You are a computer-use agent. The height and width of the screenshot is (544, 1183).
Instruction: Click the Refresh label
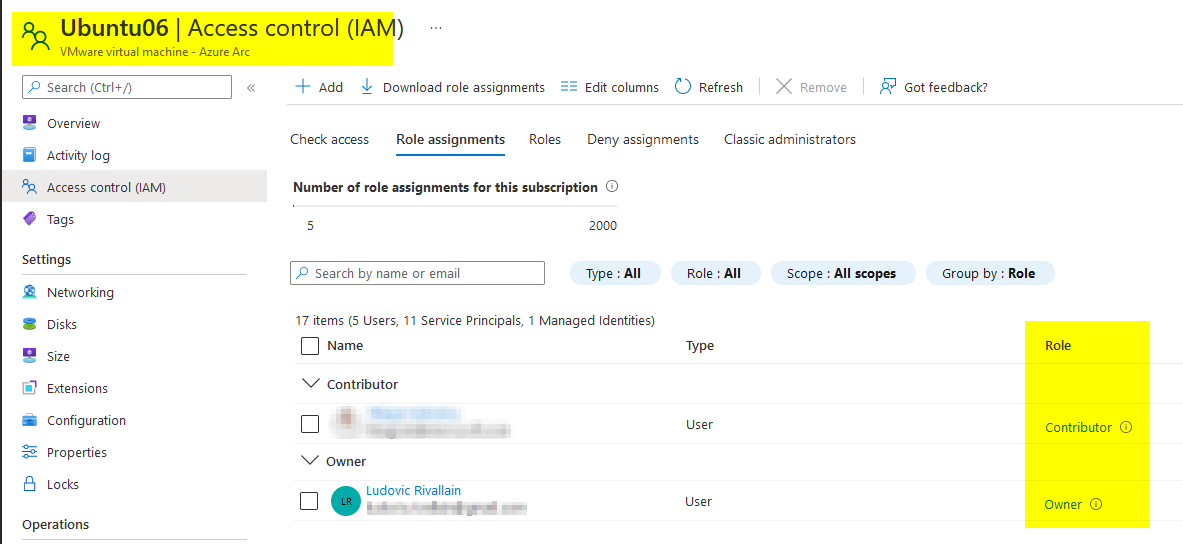click(x=721, y=88)
